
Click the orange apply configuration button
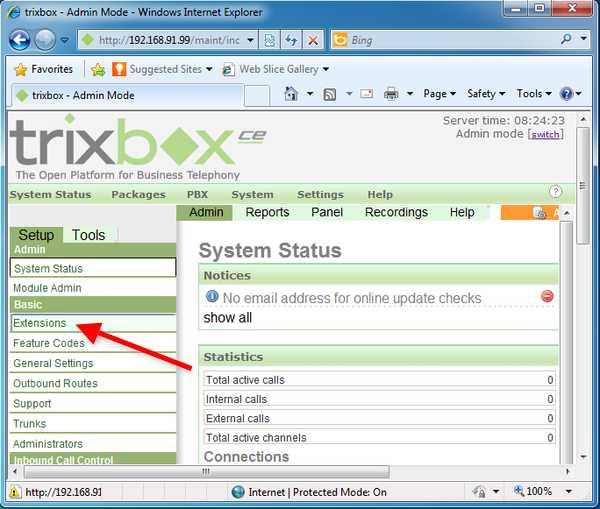click(x=530, y=212)
